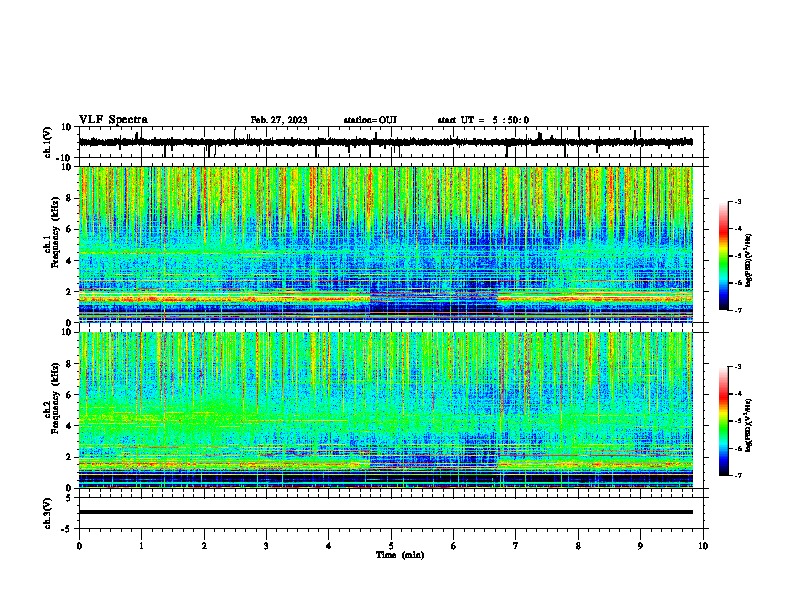Click the "station=OUJ" header label
Image resolution: width=792 pixels, height=612 pixels.
370,120
